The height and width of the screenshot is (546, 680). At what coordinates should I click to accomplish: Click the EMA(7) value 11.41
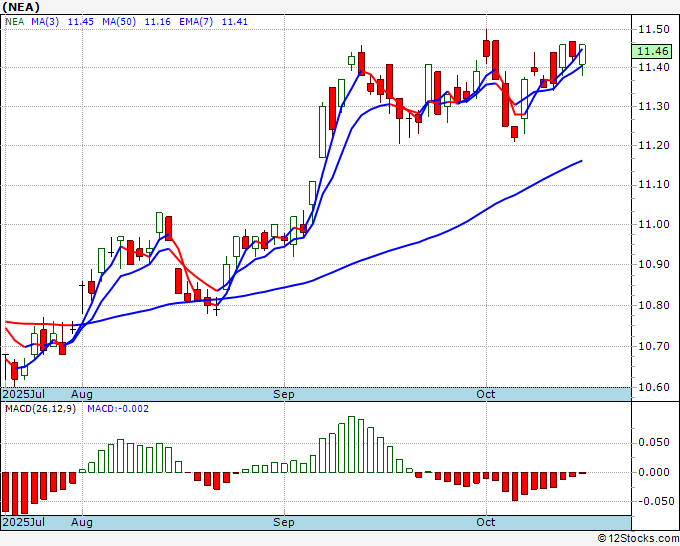pyautogui.click(x=235, y=22)
